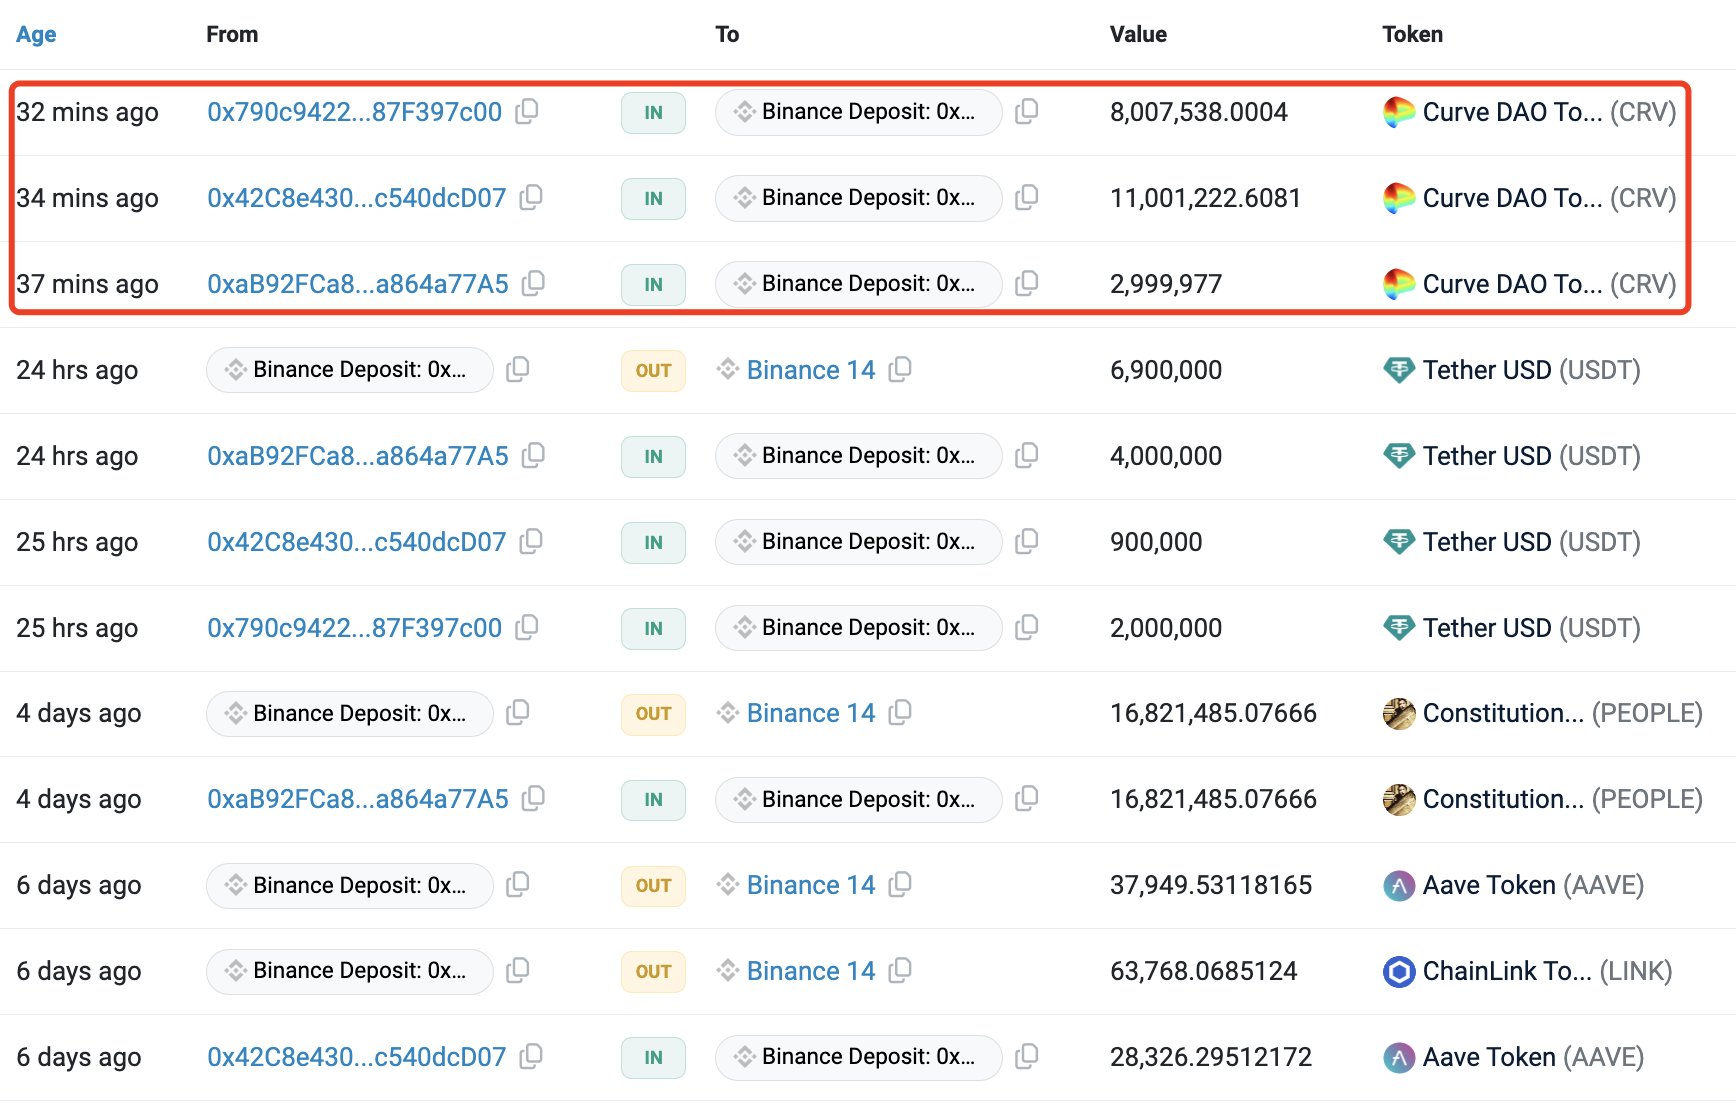Image resolution: width=1736 pixels, height=1102 pixels.
Task: Open Curve DAO token in 8,007,538.0004 row
Action: [x=1530, y=112]
